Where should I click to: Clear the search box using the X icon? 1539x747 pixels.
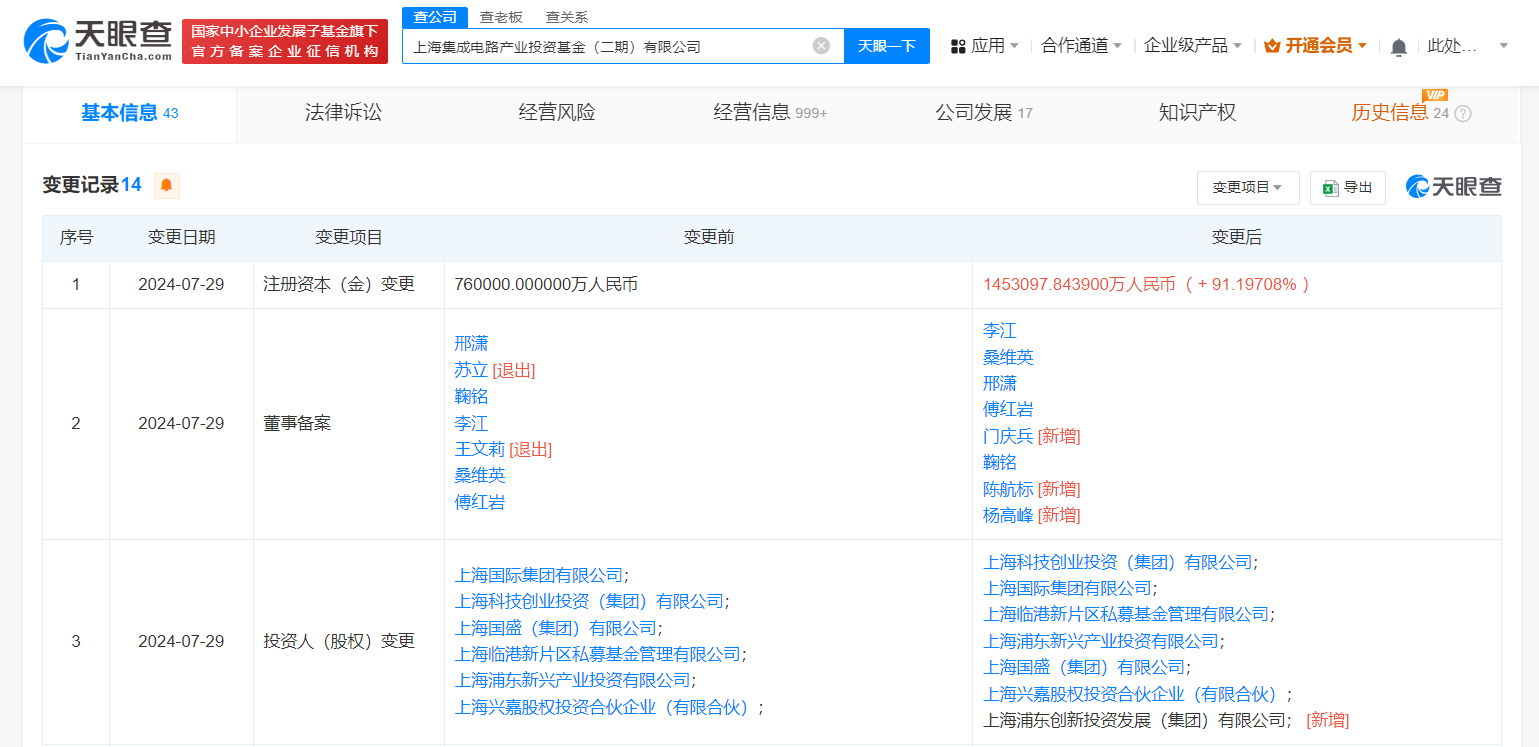(x=821, y=45)
